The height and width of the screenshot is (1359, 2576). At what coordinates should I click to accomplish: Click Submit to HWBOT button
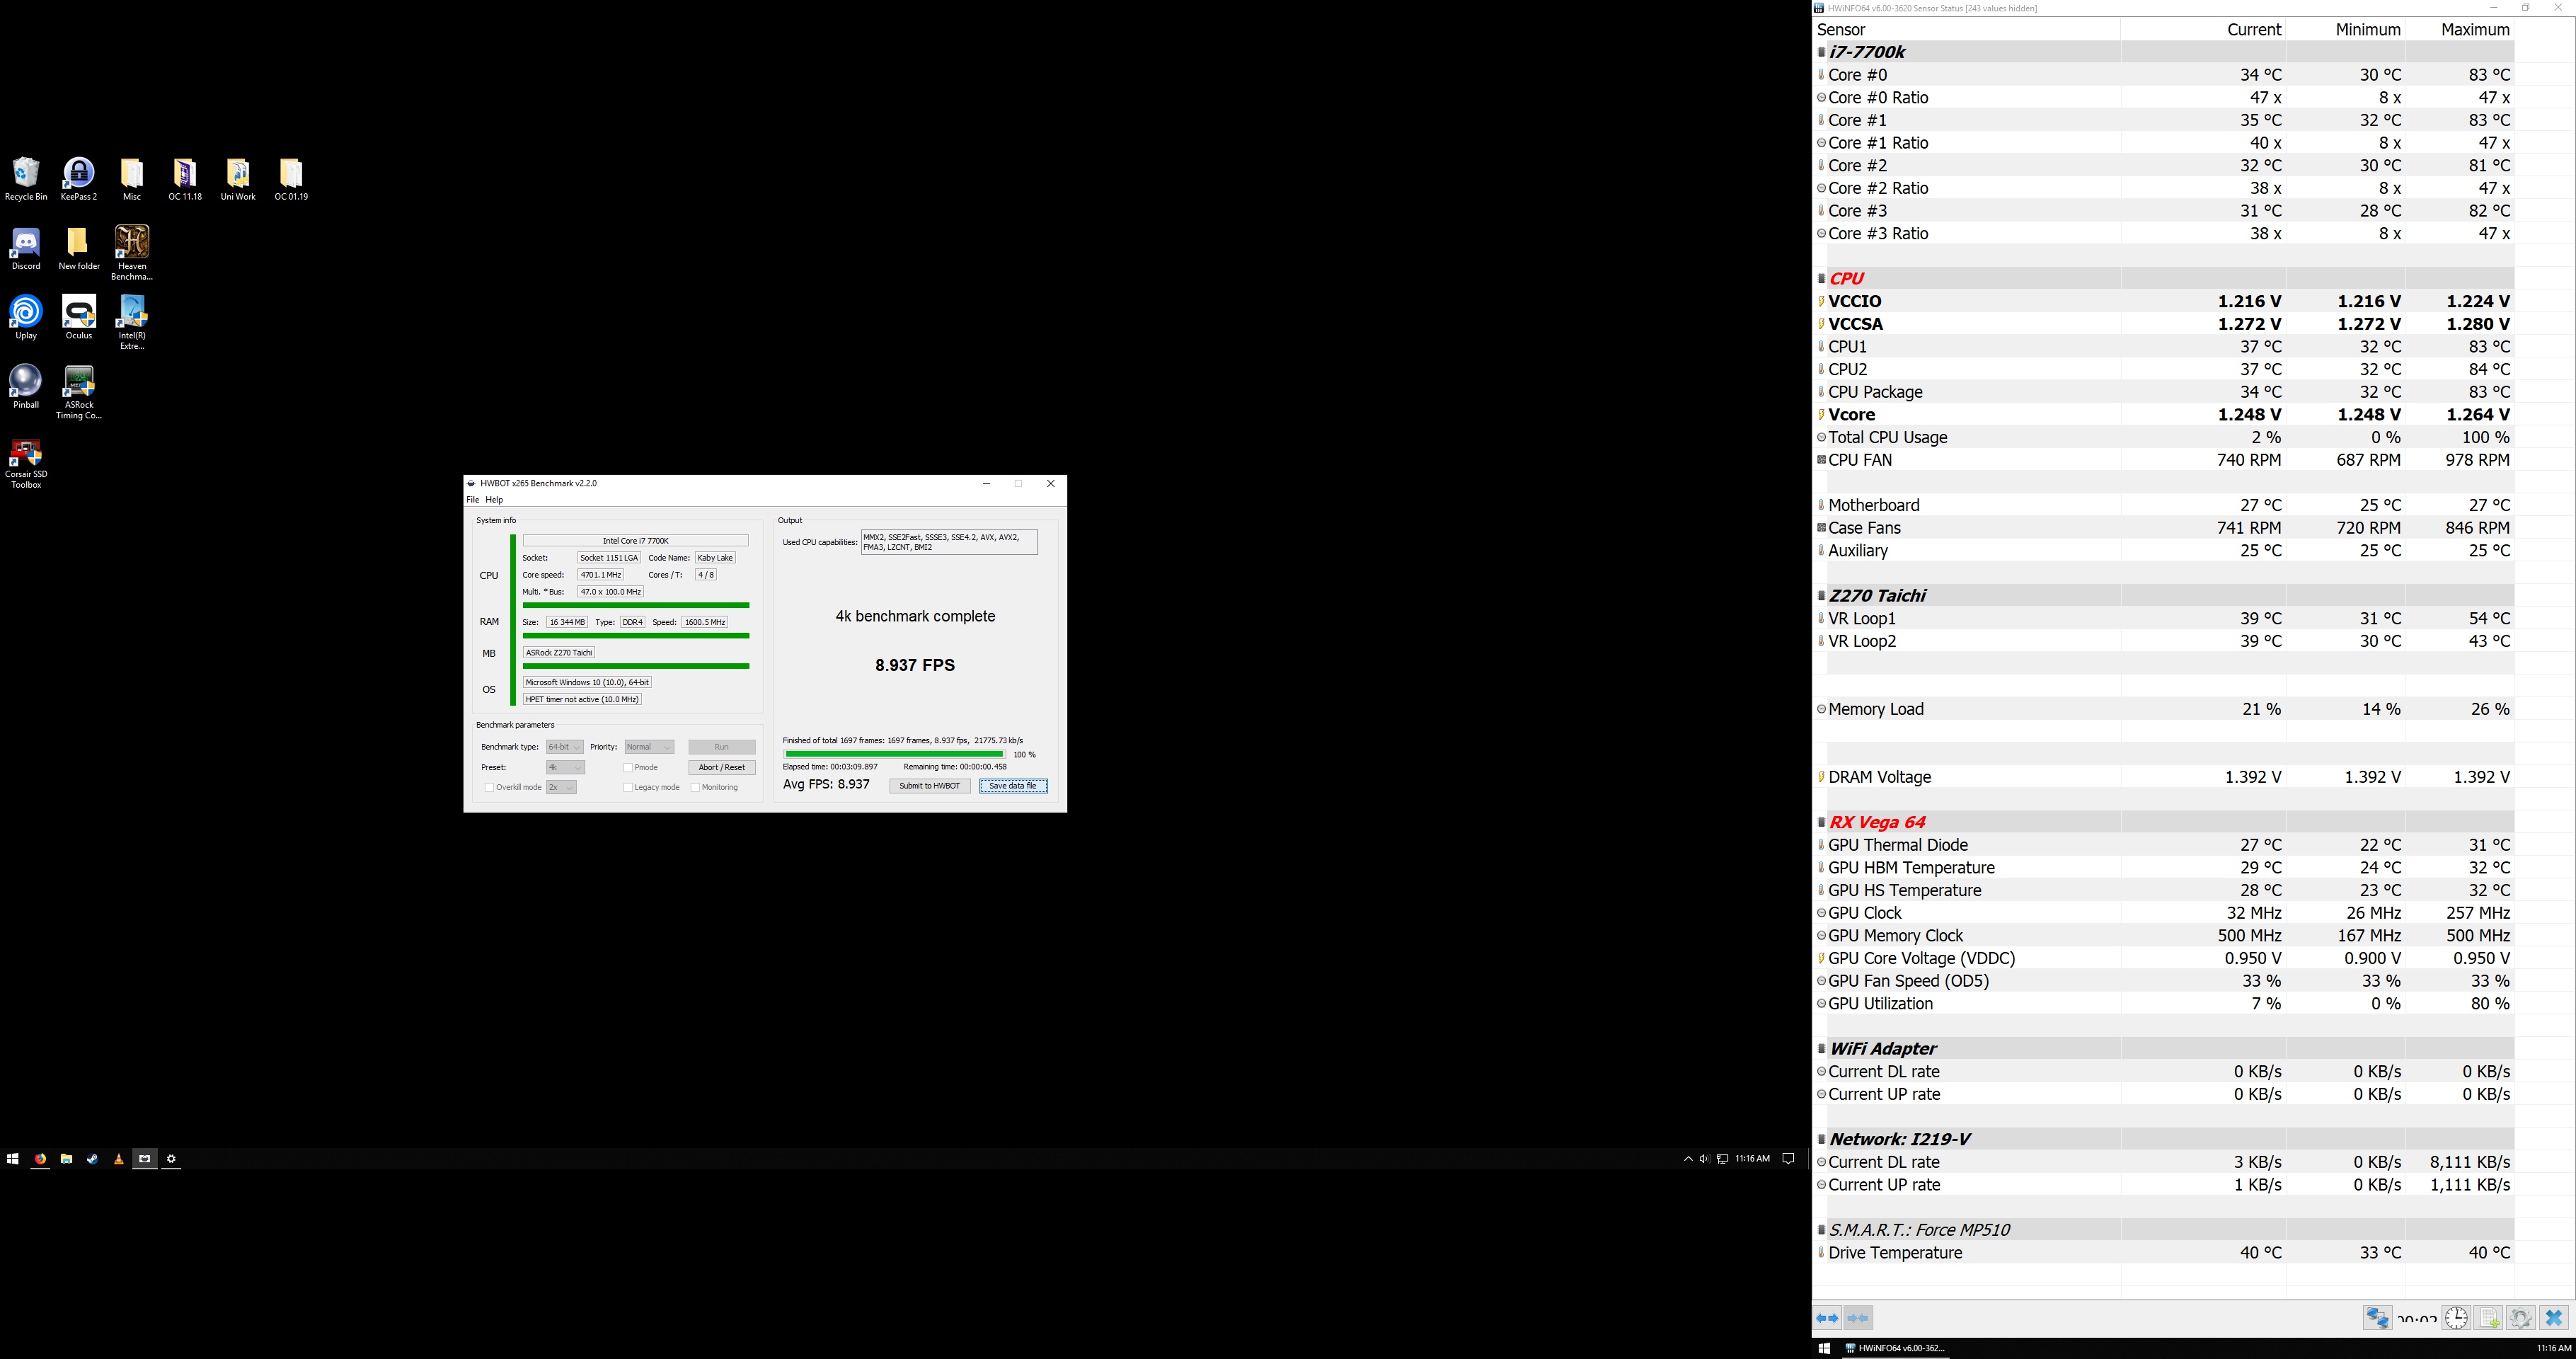pyautogui.click(x=929, y=786)
